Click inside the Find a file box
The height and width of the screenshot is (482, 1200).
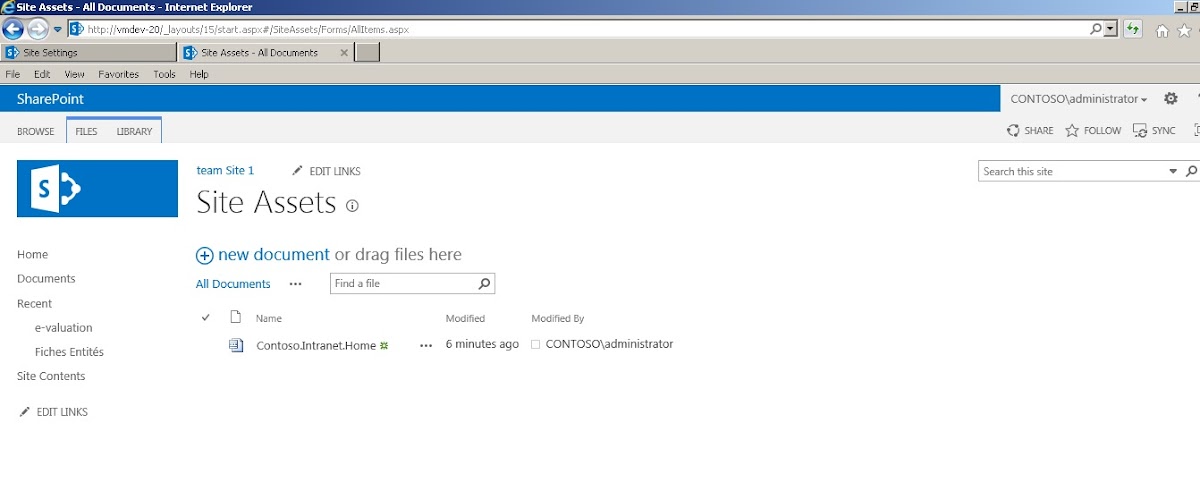[403, 284]
